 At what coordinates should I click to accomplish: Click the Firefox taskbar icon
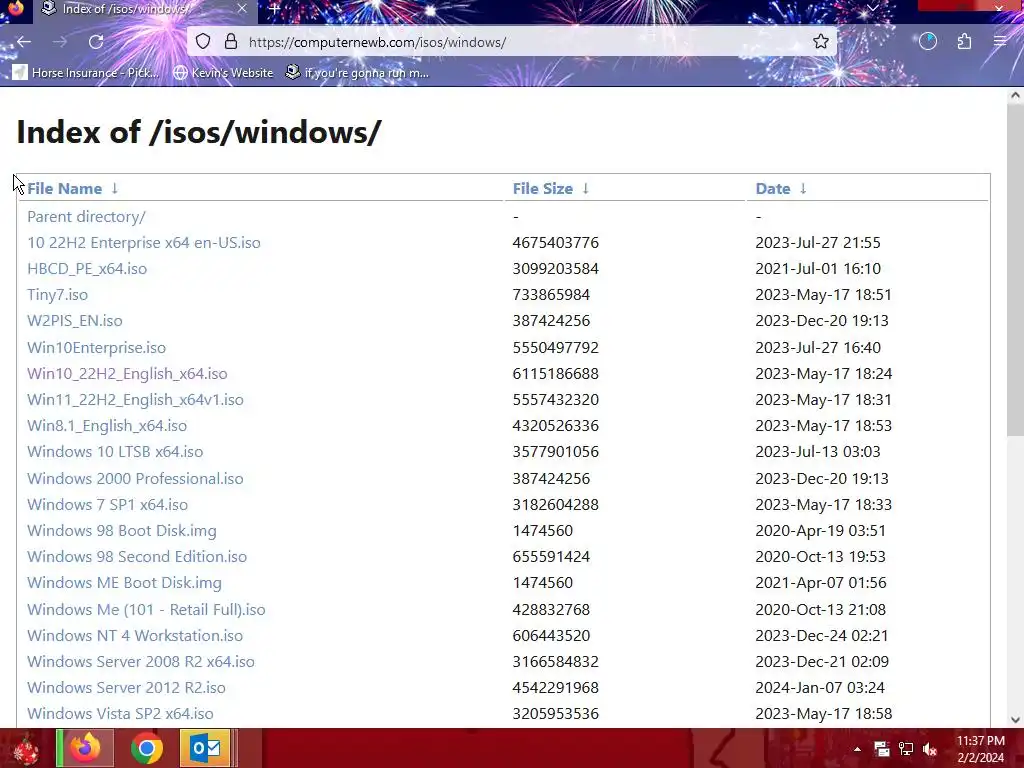pyautogui.click(x=85, y=748)
